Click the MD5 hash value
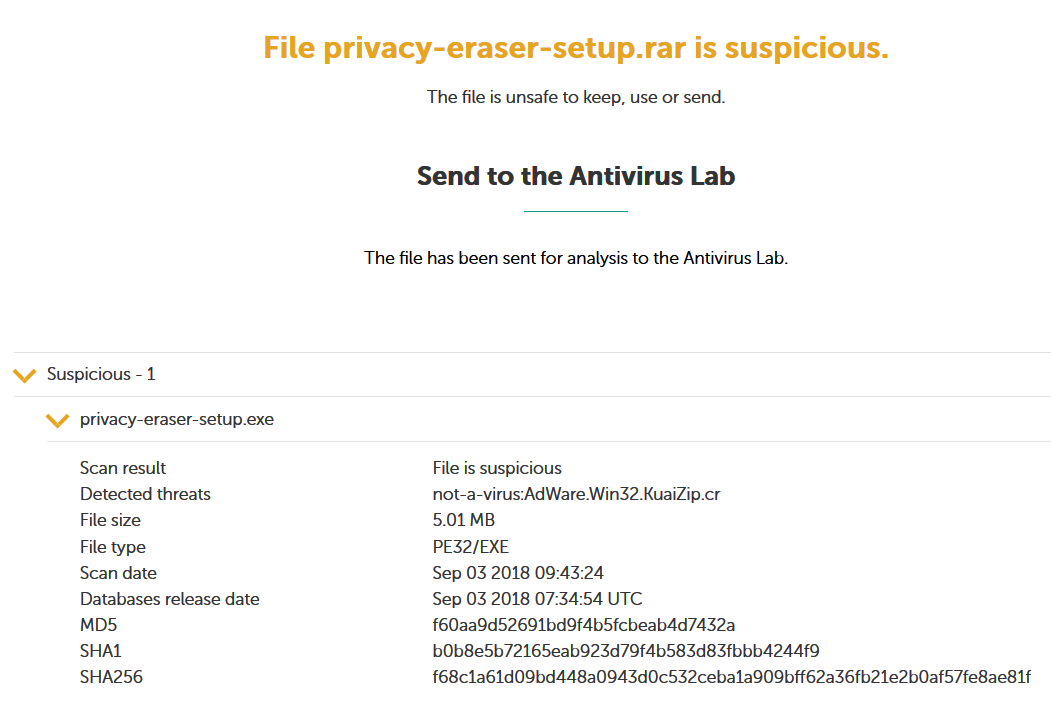The image size is (1051, 702). coord(584,625)
